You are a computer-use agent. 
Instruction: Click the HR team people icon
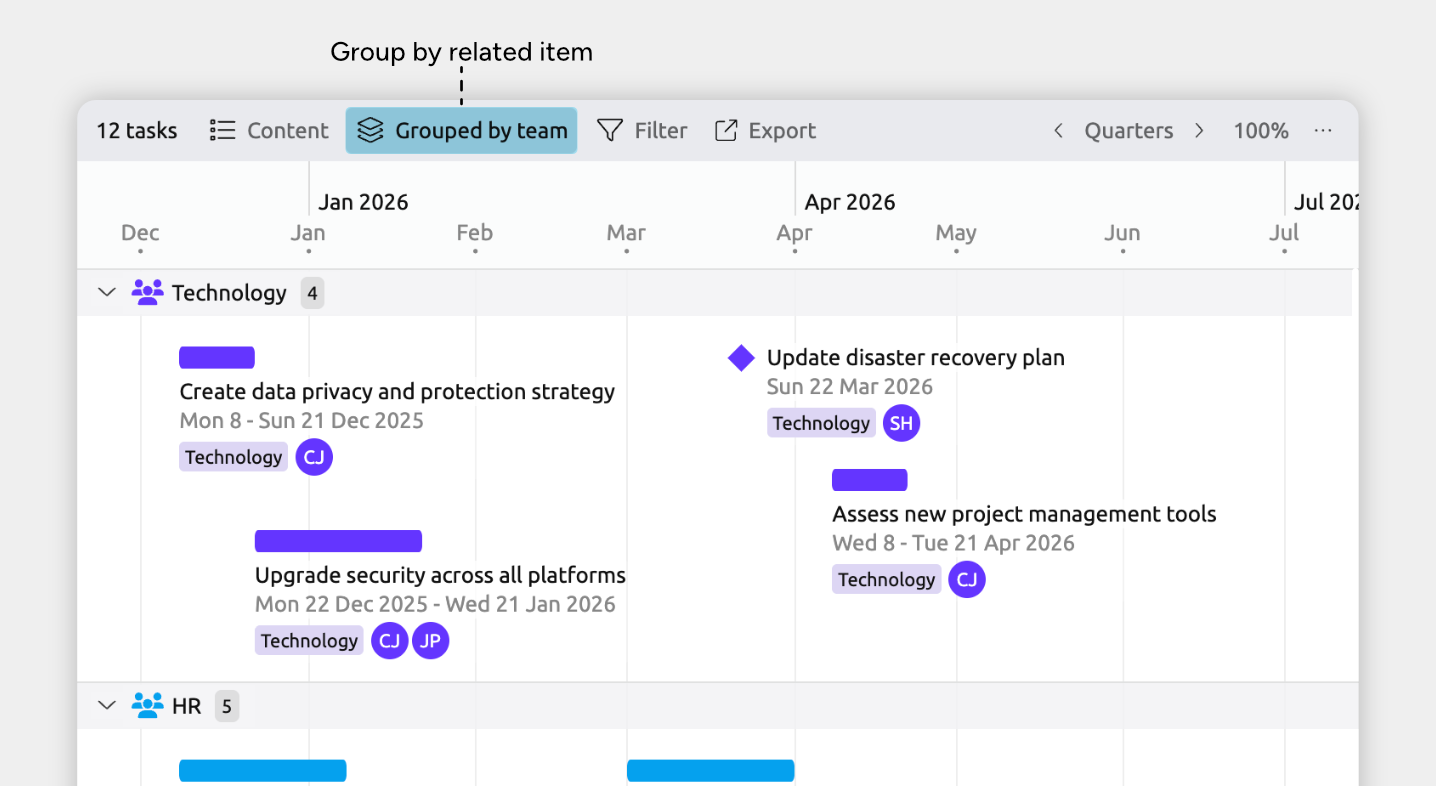click(147, 706)
